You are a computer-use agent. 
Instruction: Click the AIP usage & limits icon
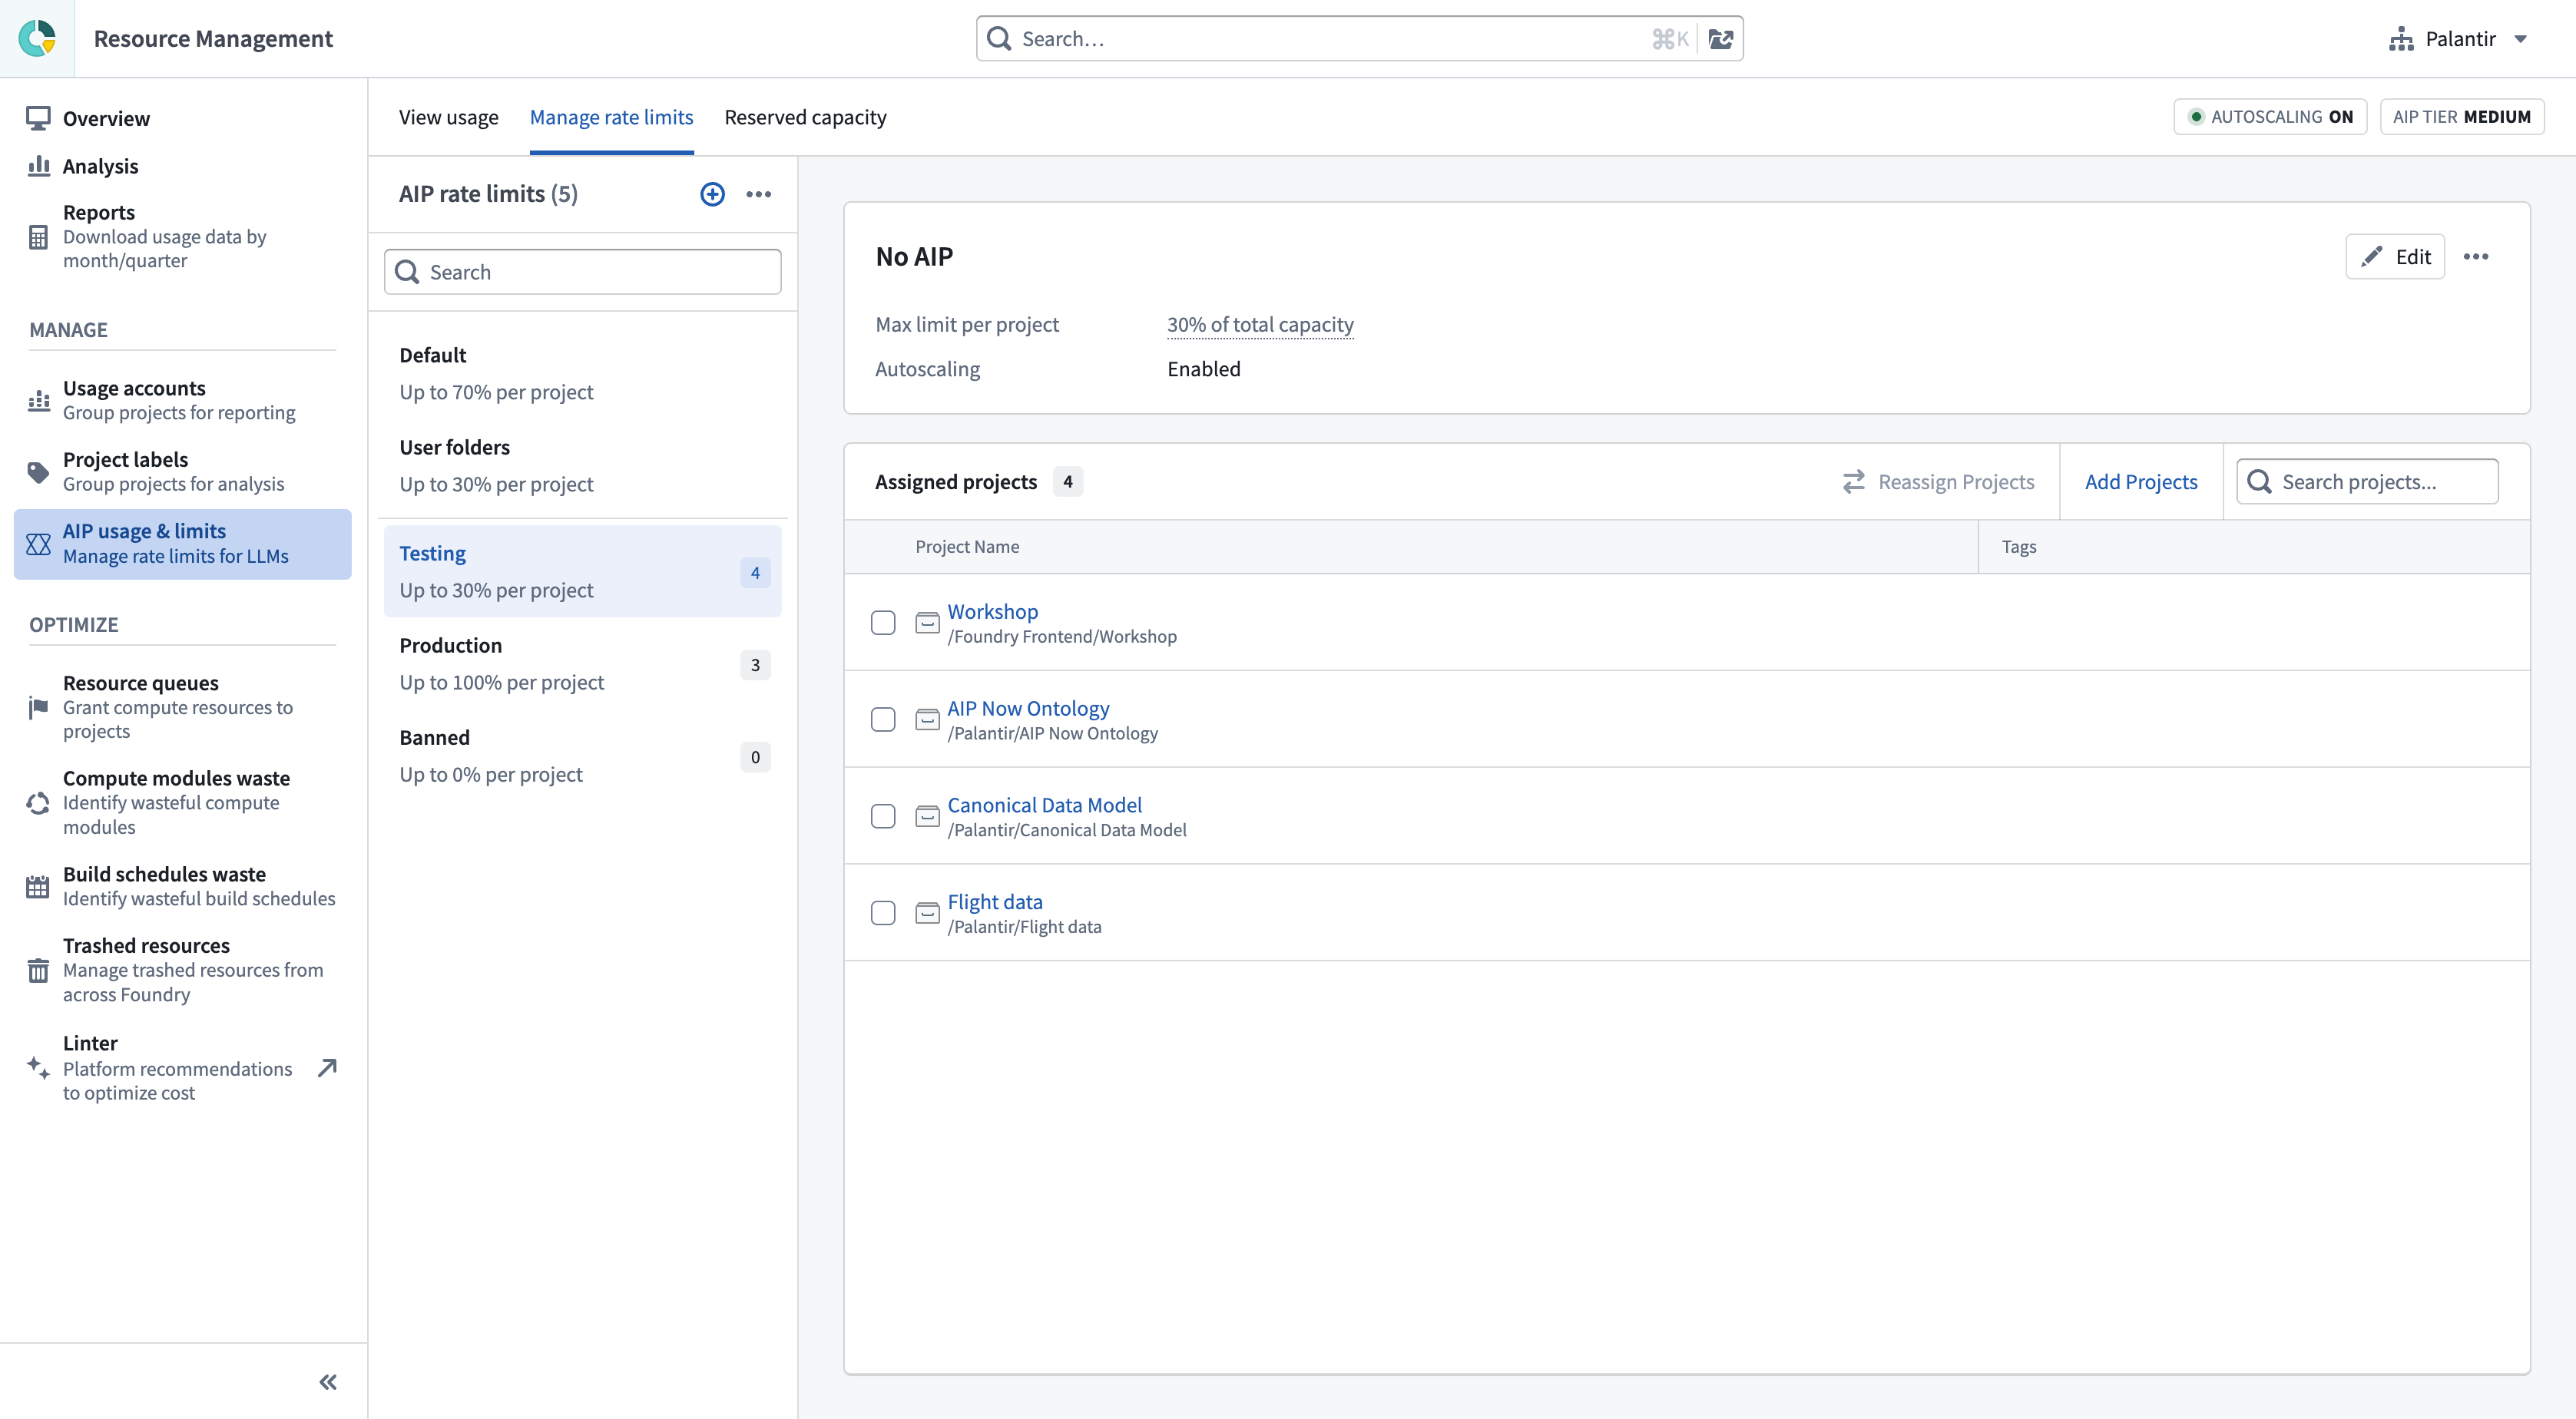tap(38, 544)
